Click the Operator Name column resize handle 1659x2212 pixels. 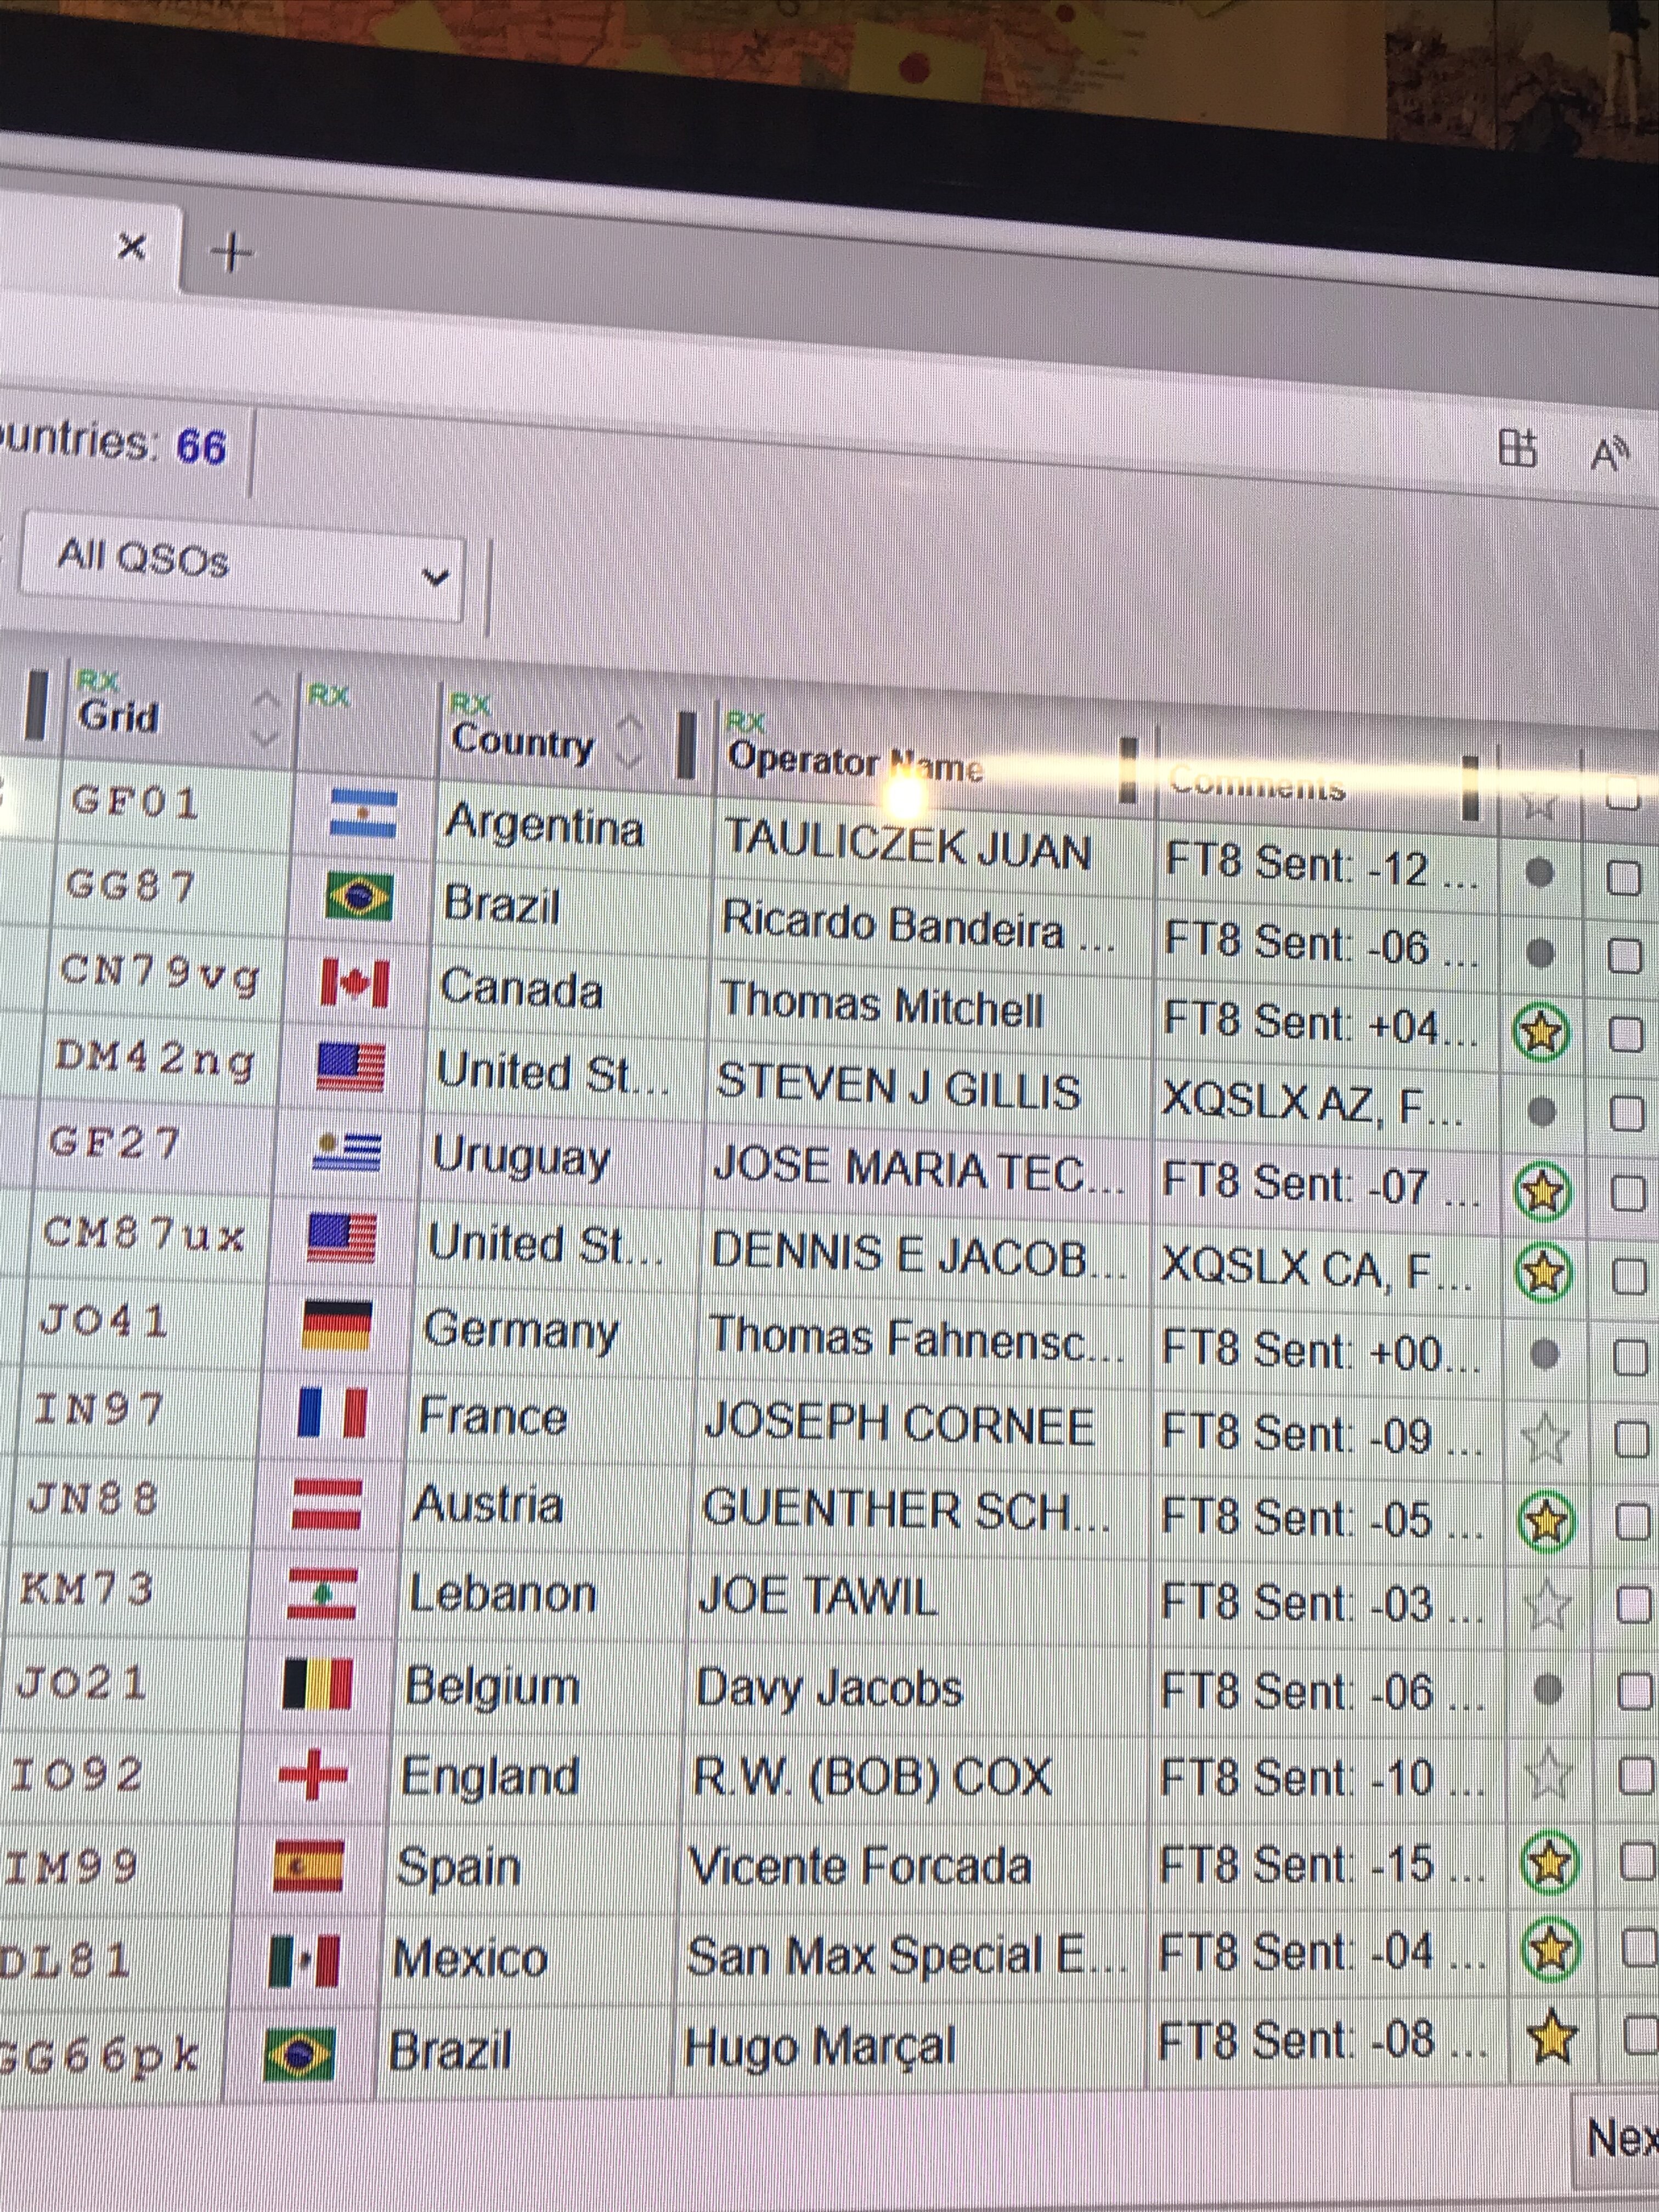pos(1128,770)
